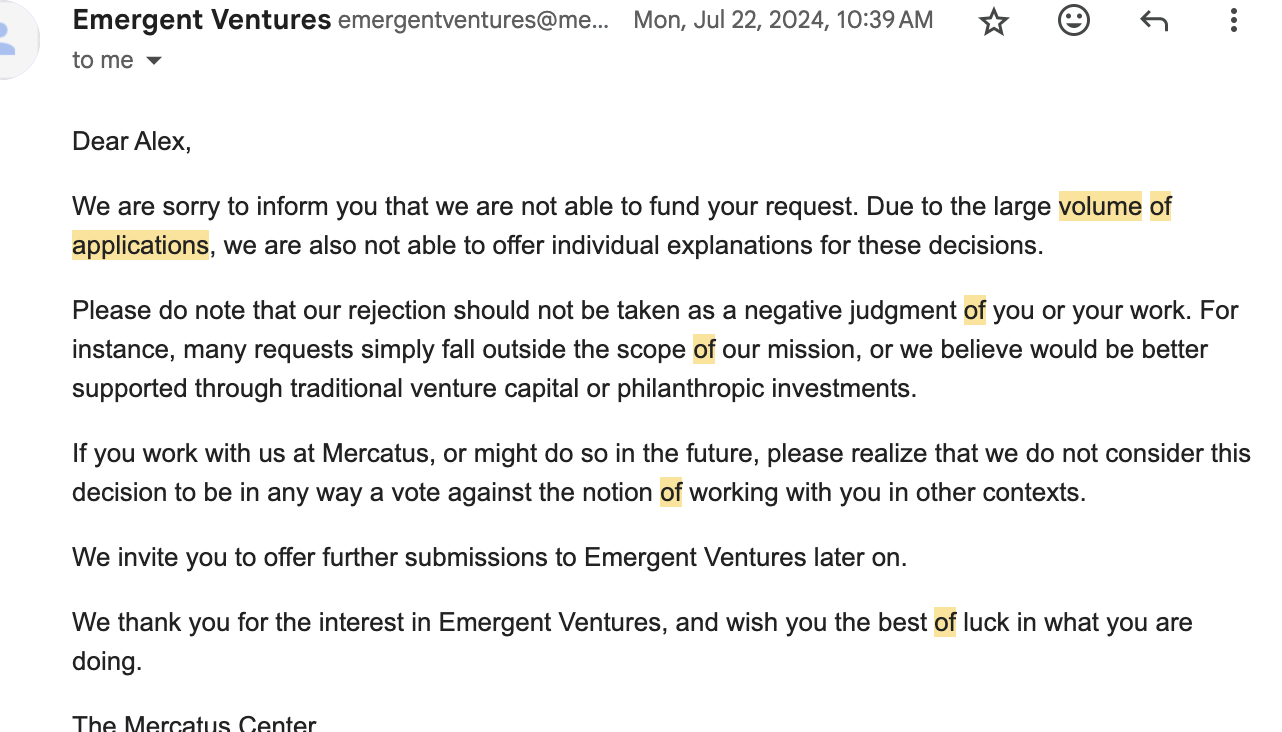Expand recipient details arrow beside "to me"
The image size is (1282, 732).
coord(154,61)
